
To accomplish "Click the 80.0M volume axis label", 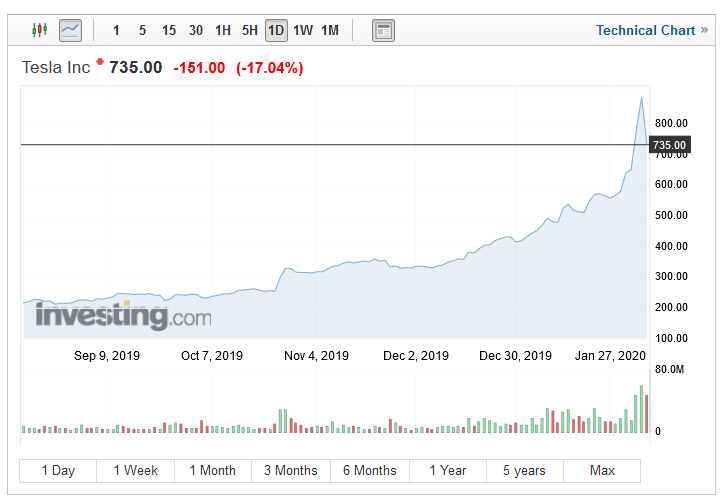I will [x=669, y=370].
